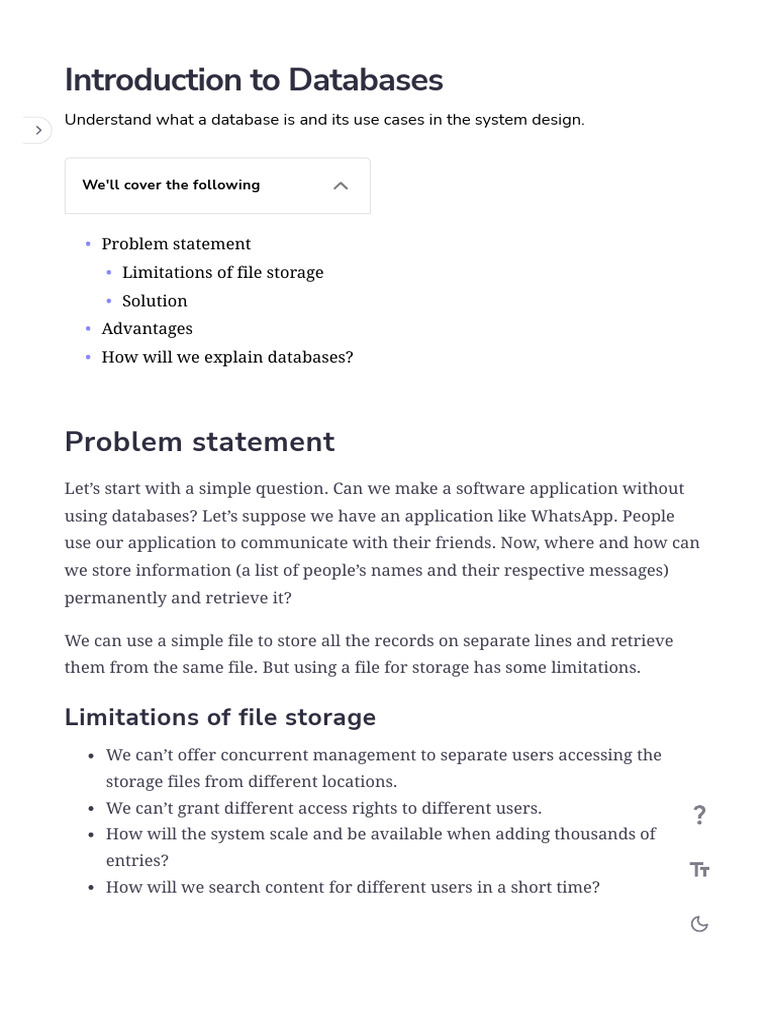Click the Introduction to Databases title
This screenshot has height=1024, width=768.
(253, 80)
